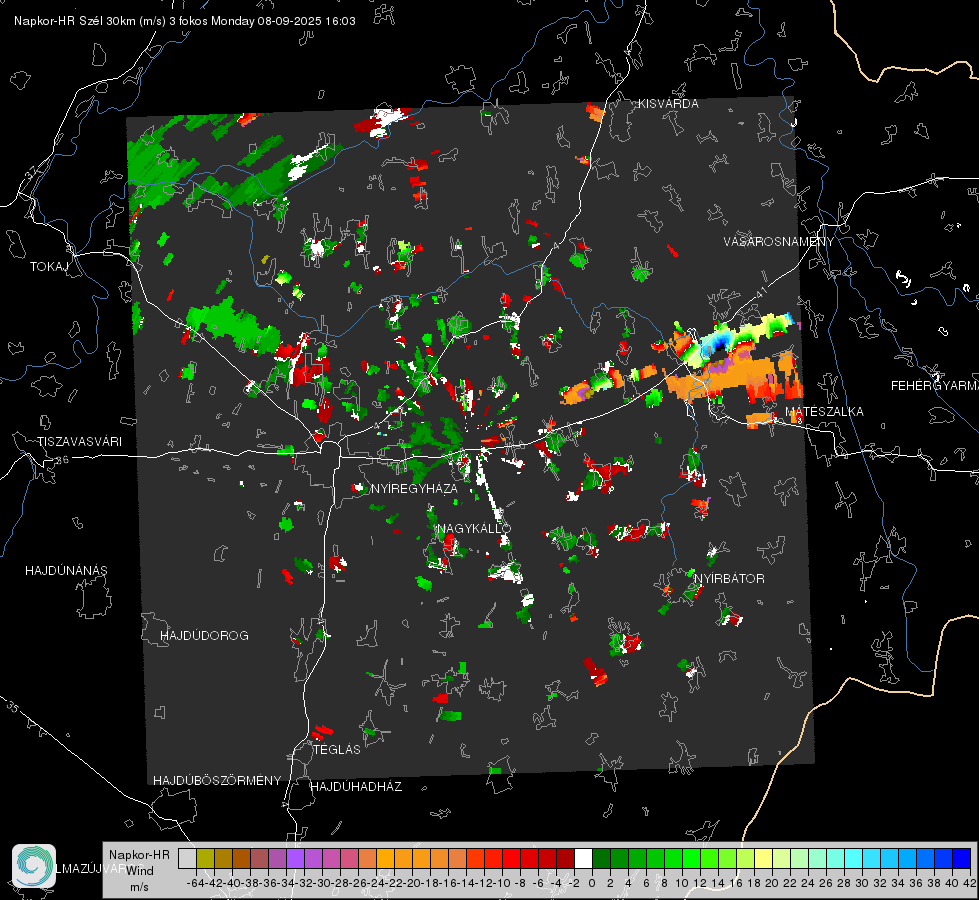Click the HAJDÚDOROG city label
979x900 pixels.
click(x=204, y=636)
